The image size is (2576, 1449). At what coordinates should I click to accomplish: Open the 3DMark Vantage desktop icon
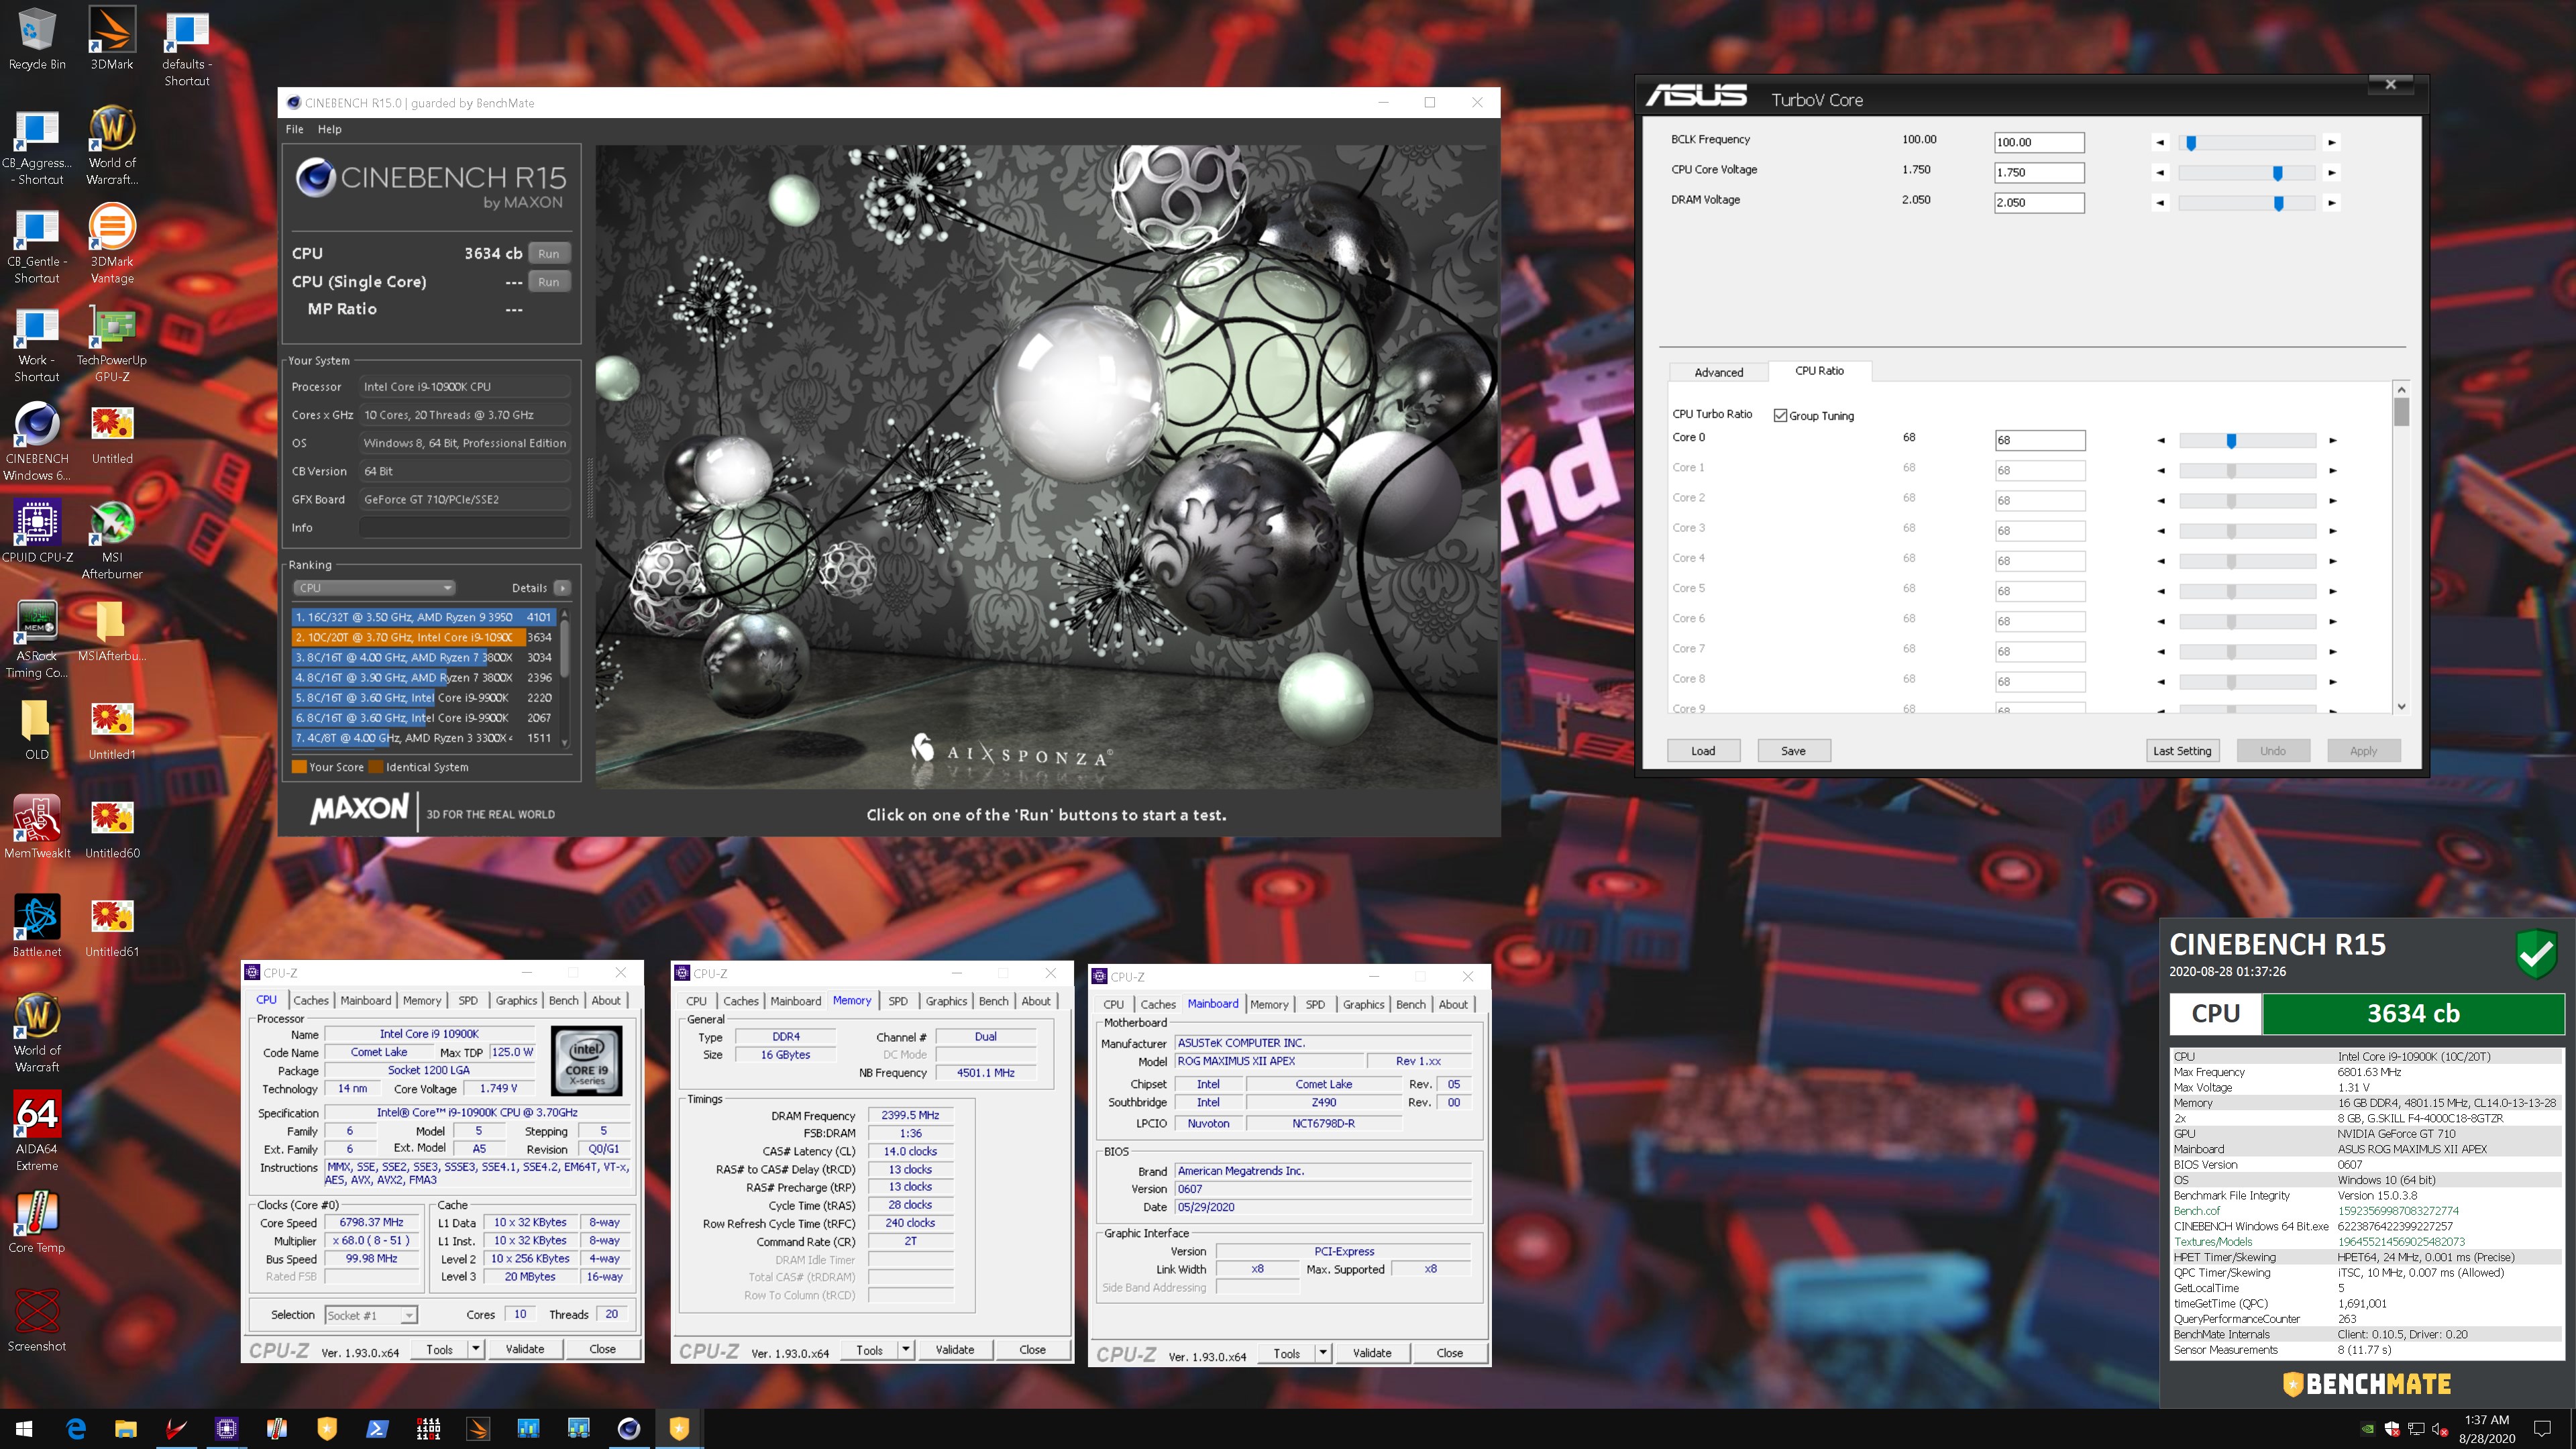click(112, 244)
